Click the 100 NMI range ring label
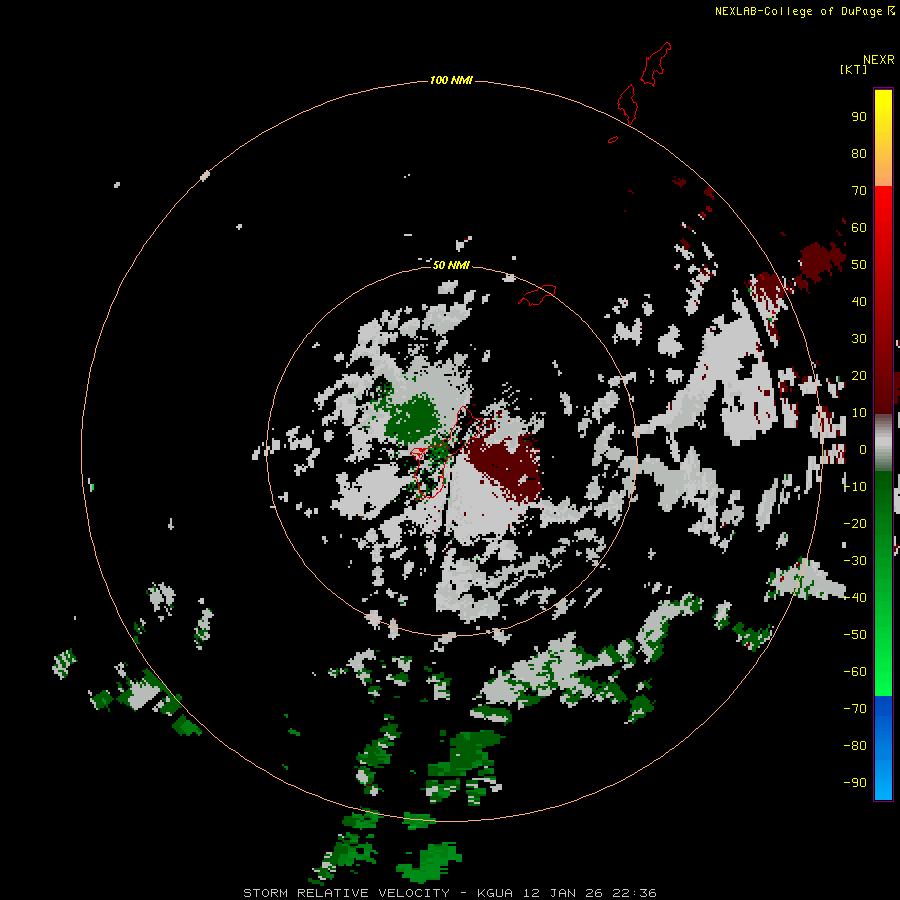Viewport: 900px width, 900px height. click(451, 80)
